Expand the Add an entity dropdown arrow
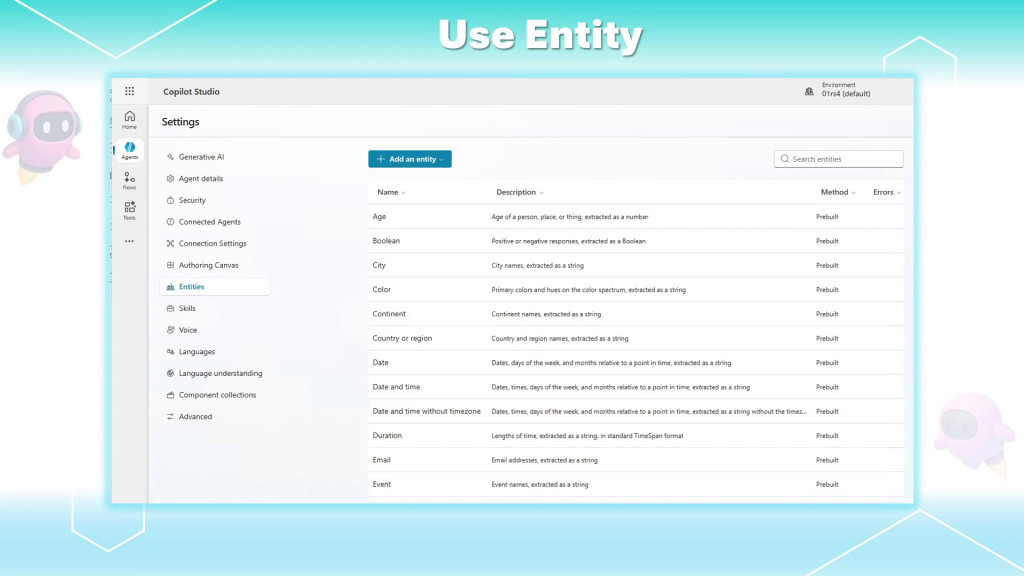 (x=441, y=159)
